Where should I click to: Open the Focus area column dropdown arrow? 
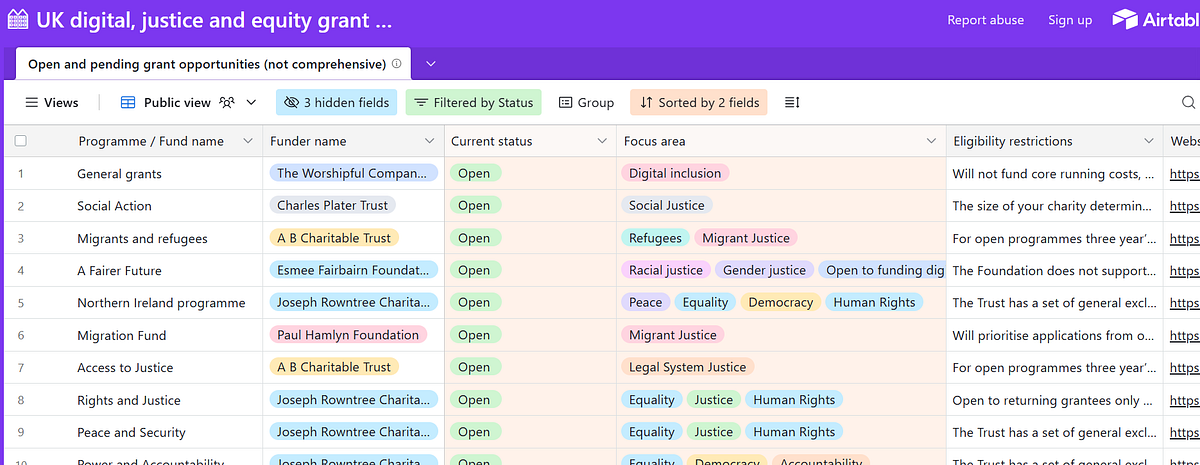point(931,141)
